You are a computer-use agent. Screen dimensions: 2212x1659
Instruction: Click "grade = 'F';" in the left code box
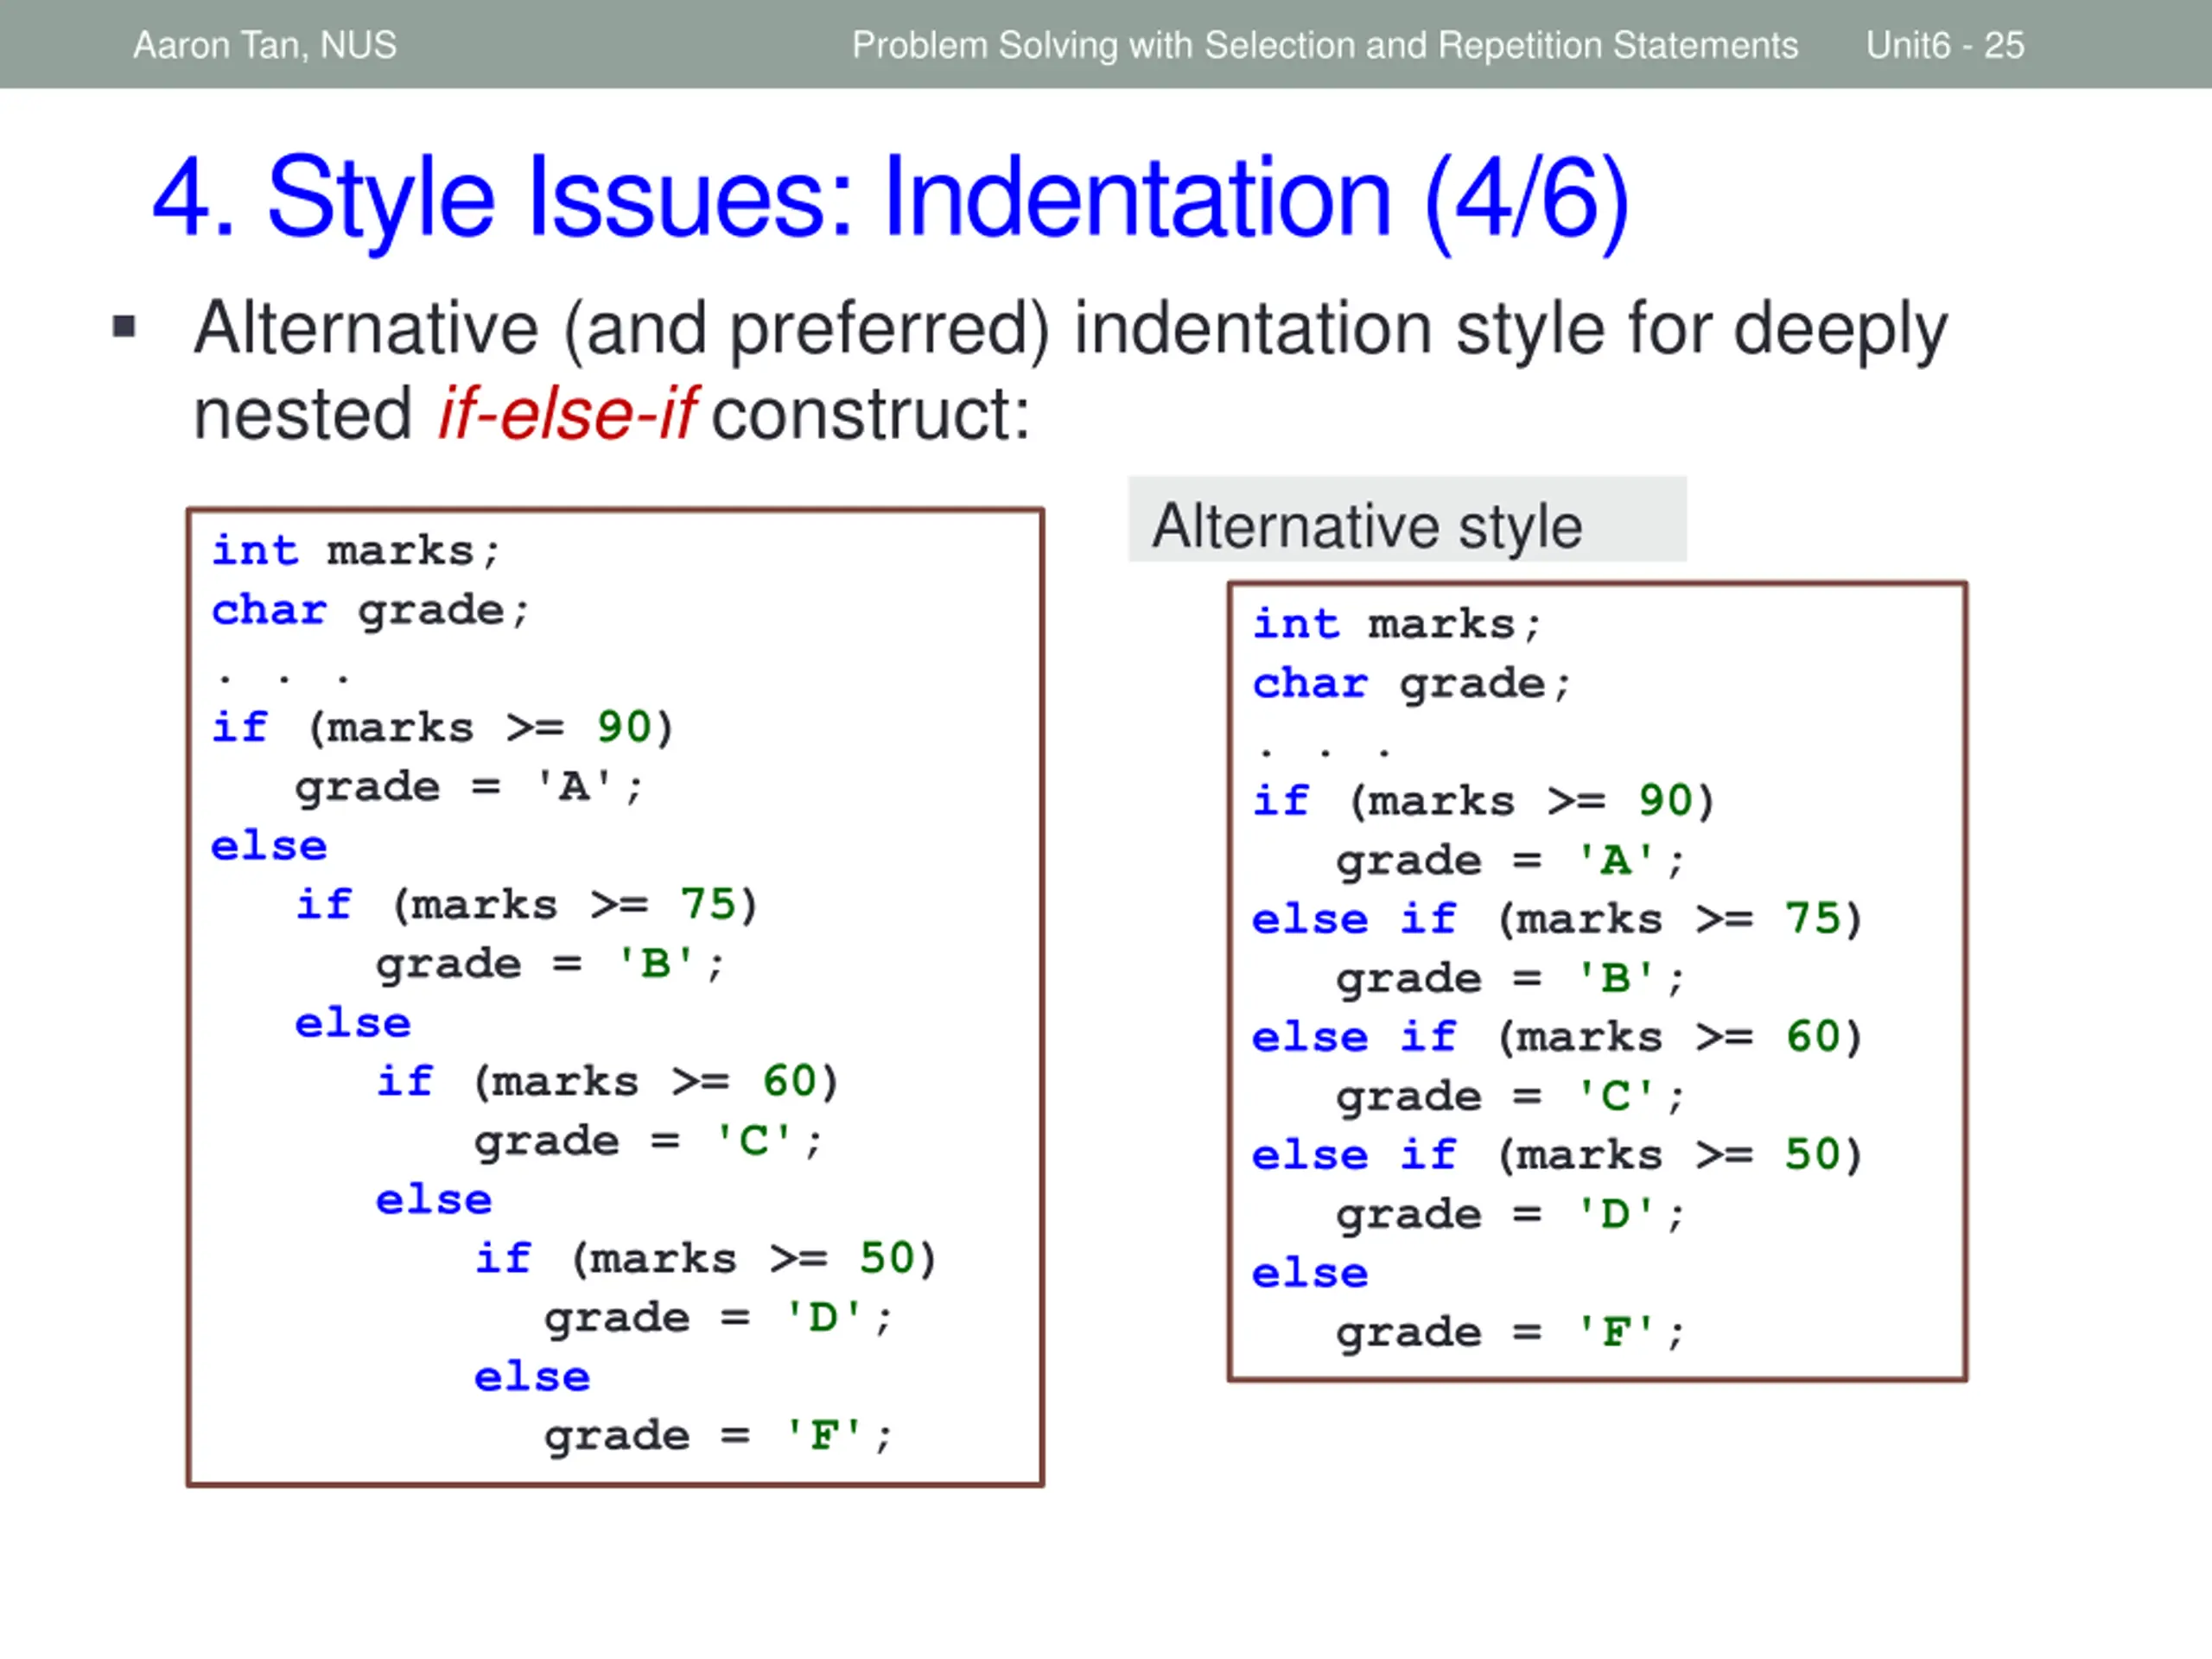click(718, 1436)
